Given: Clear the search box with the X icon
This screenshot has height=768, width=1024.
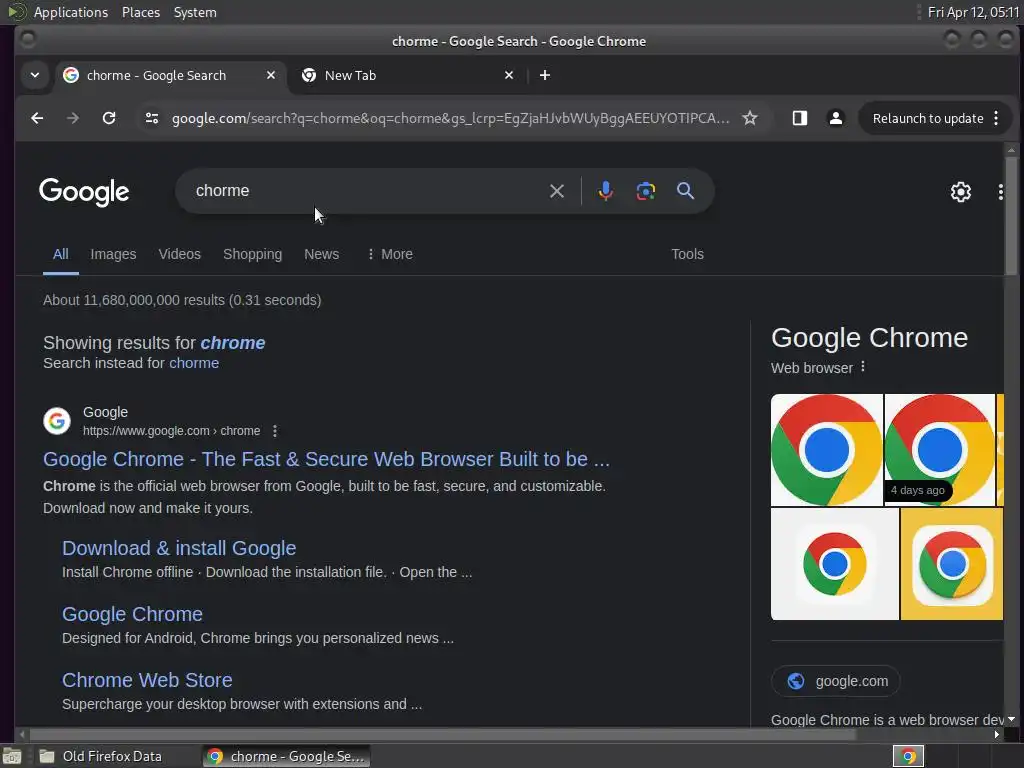Looking at the screenshot, I should (556, 191).
